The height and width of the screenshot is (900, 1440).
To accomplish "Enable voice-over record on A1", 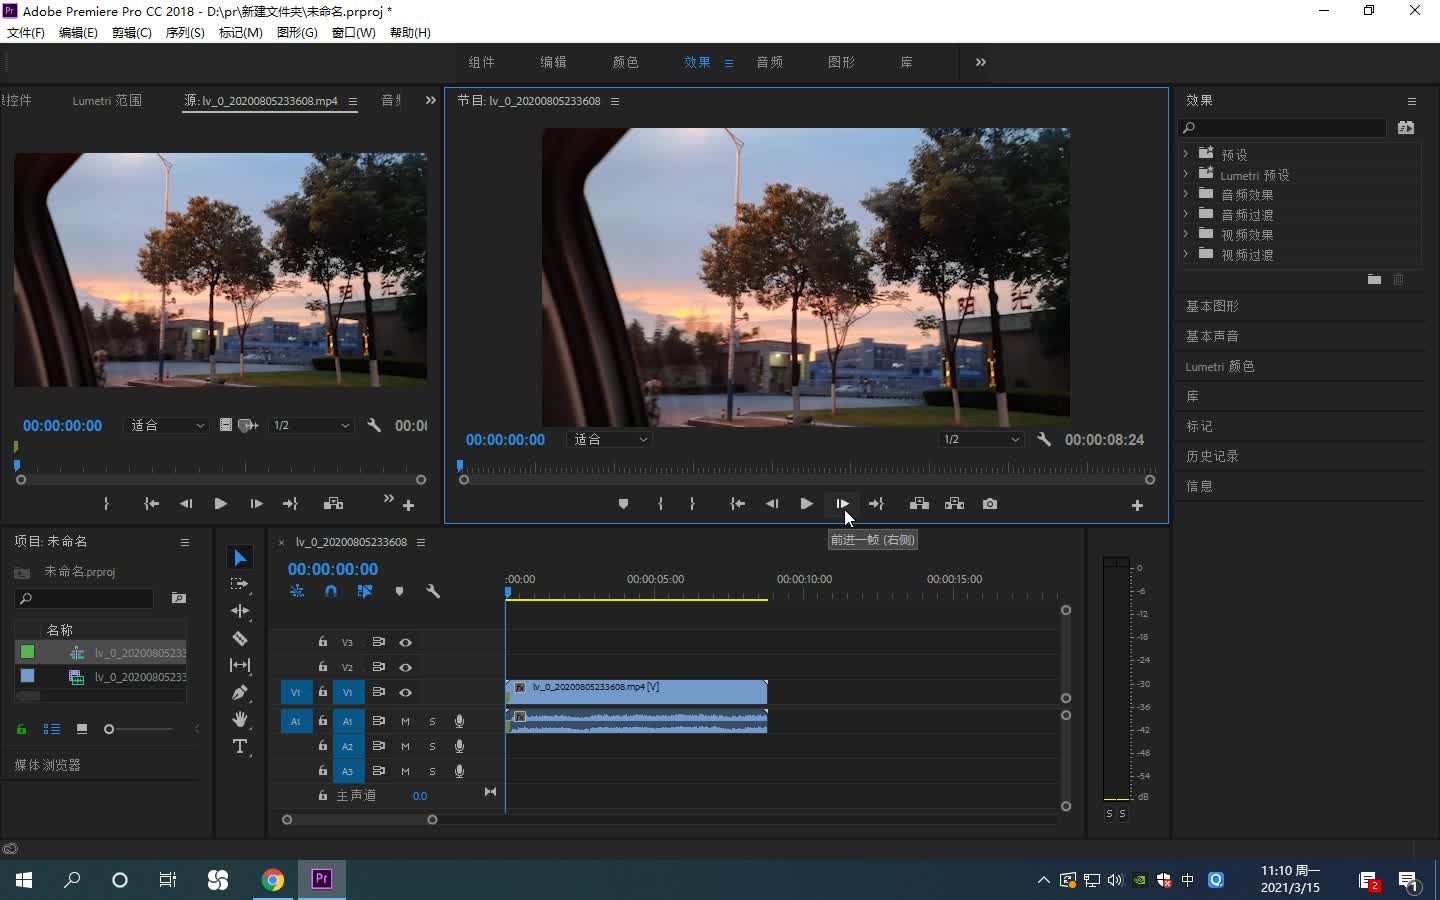I will (x=459, y=721).
